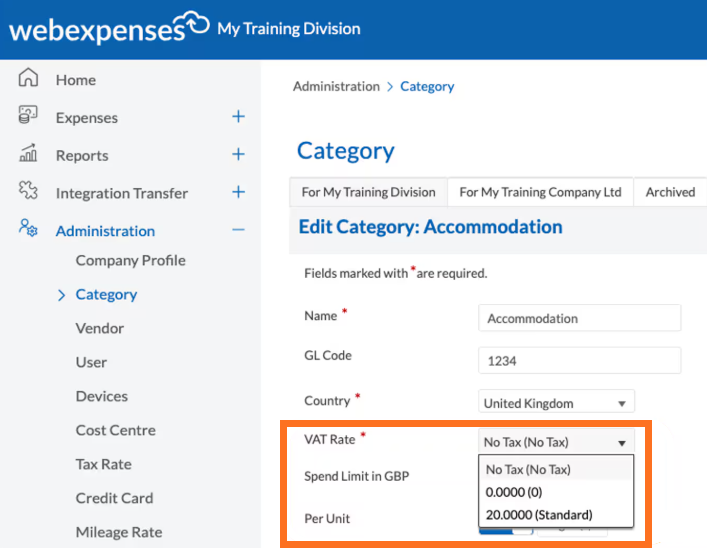Select the Category submenu item
The height and width of the screenshot is (548, 707).
106,295
